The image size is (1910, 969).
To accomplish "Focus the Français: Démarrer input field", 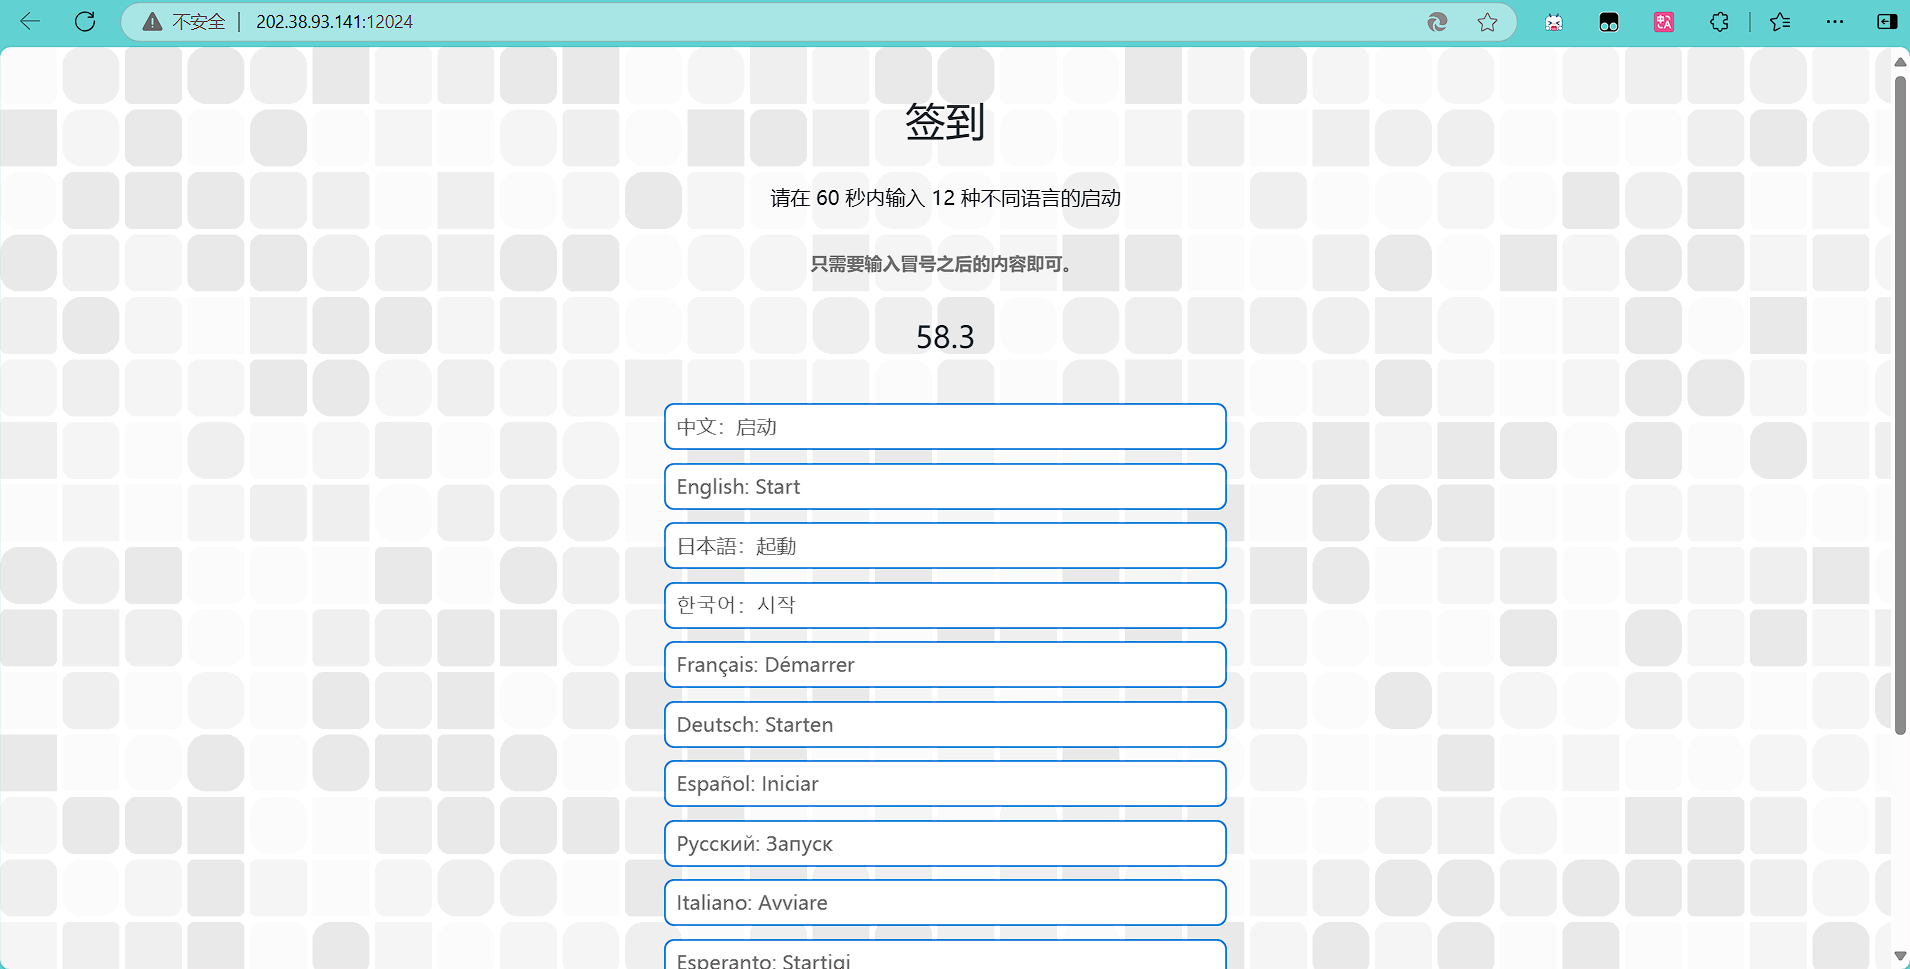I will [x=945, y=665].
